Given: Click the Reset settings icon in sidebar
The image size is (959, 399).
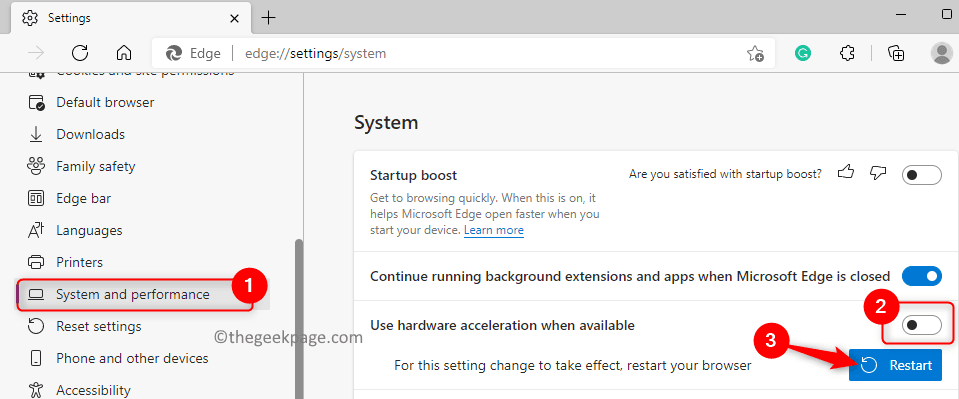Looking at the screenshot, I should pos(37,326).
